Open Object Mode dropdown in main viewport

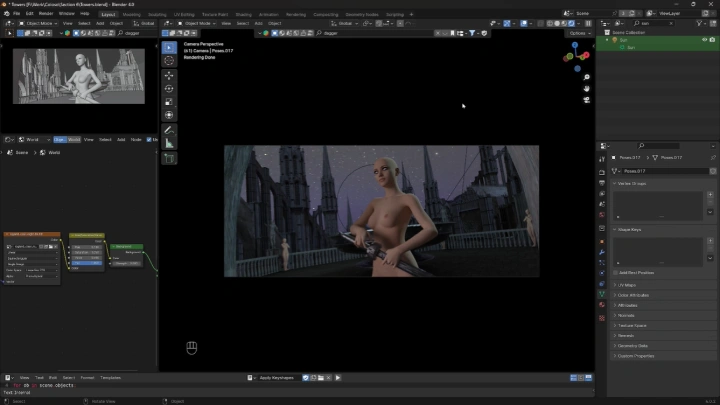tap(197, 23)
